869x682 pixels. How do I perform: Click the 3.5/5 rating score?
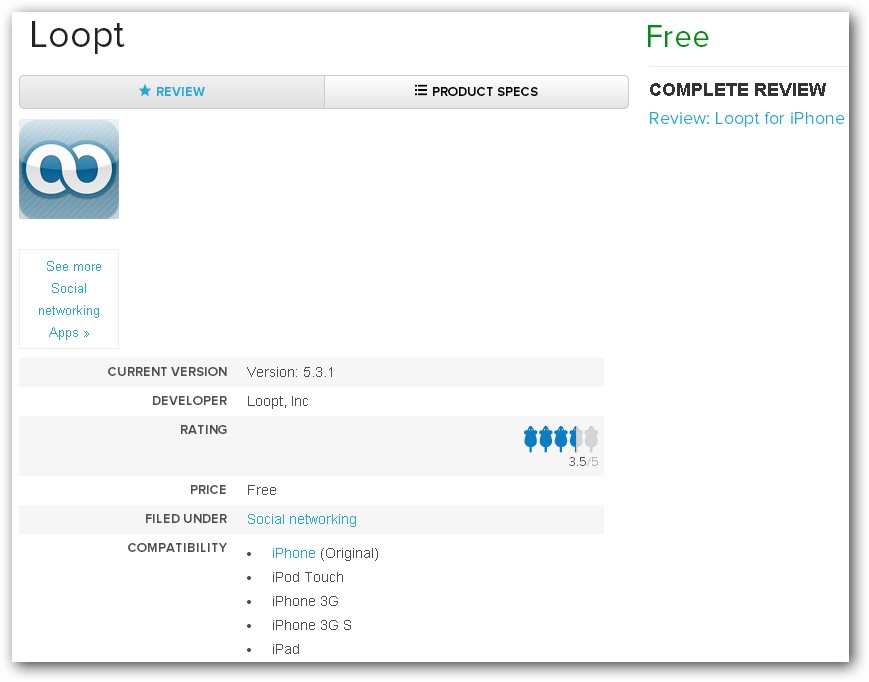[x=583, y=461]
